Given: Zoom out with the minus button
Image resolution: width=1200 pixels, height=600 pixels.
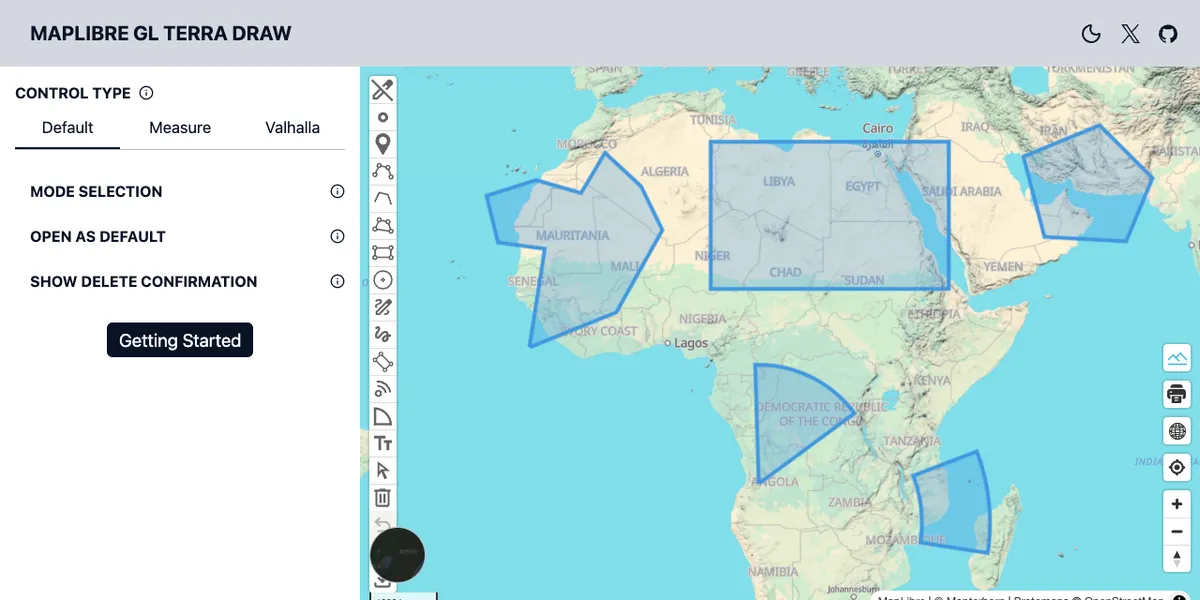Looking at the screenshot, I should coord(1177,531).
